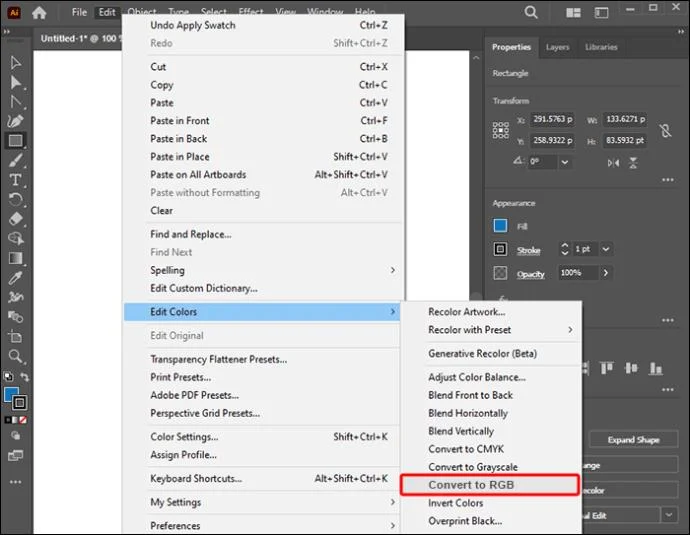Select the Shape Builder tool
The image size is (690, 535).
click(x=15, y=238)
